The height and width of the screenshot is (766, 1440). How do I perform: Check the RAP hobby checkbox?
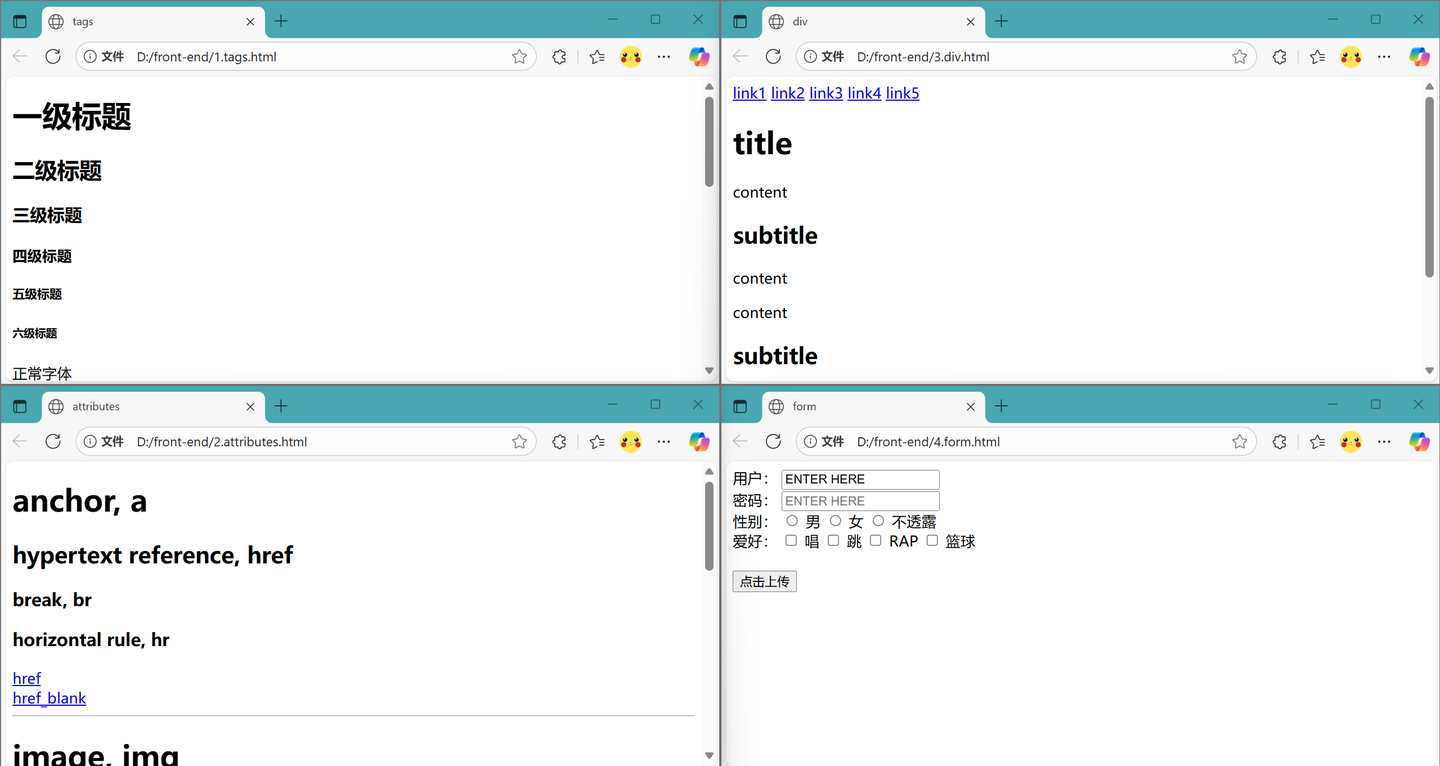tap(875, 541)
